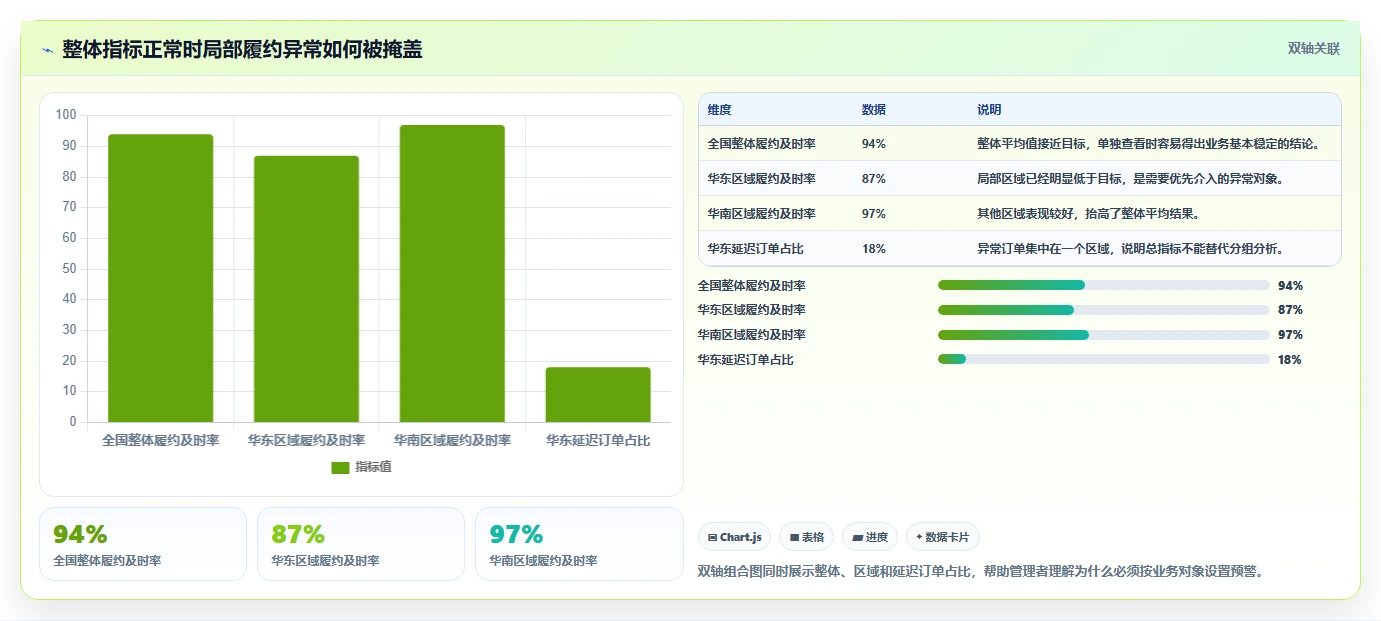
Task: Click the progress list label 华南区域履约及时率
Action: click(x=752, y=335)
